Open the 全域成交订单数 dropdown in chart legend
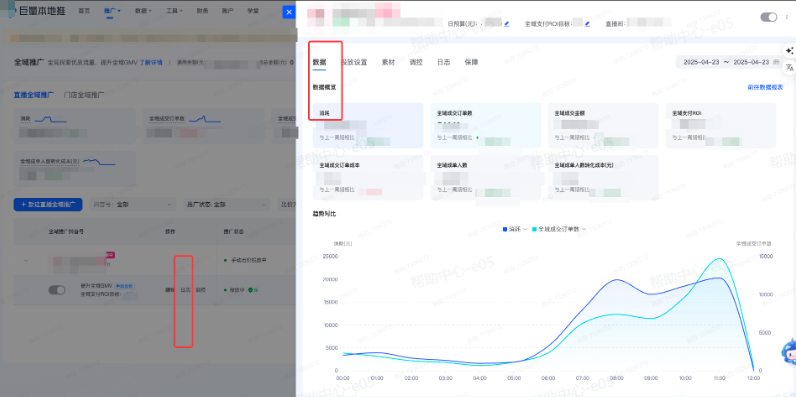 559,229
